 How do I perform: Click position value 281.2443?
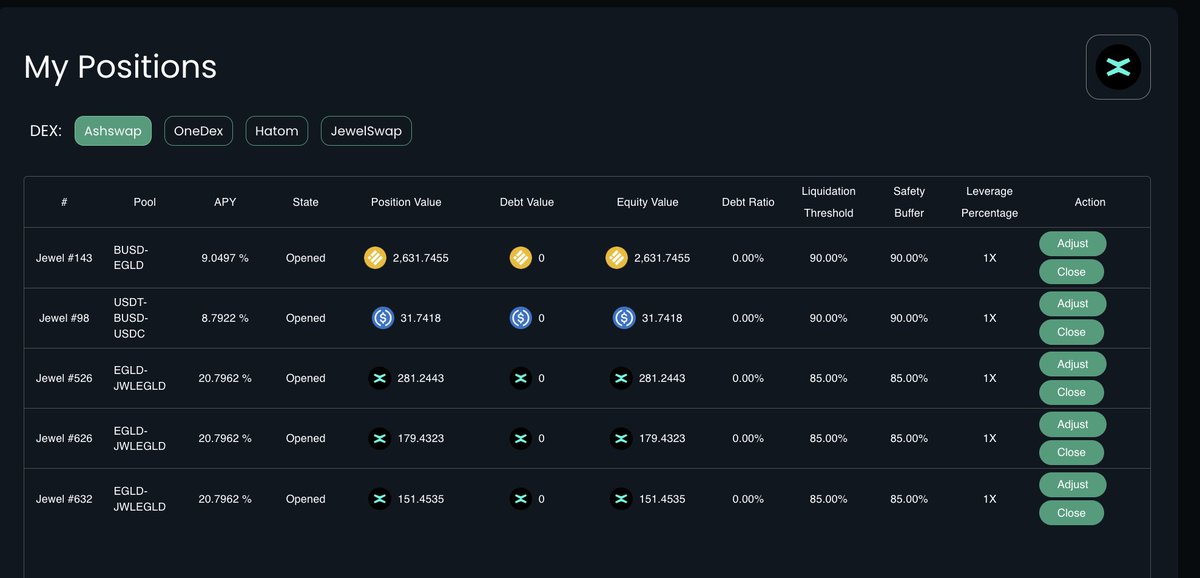pos(420,378)
